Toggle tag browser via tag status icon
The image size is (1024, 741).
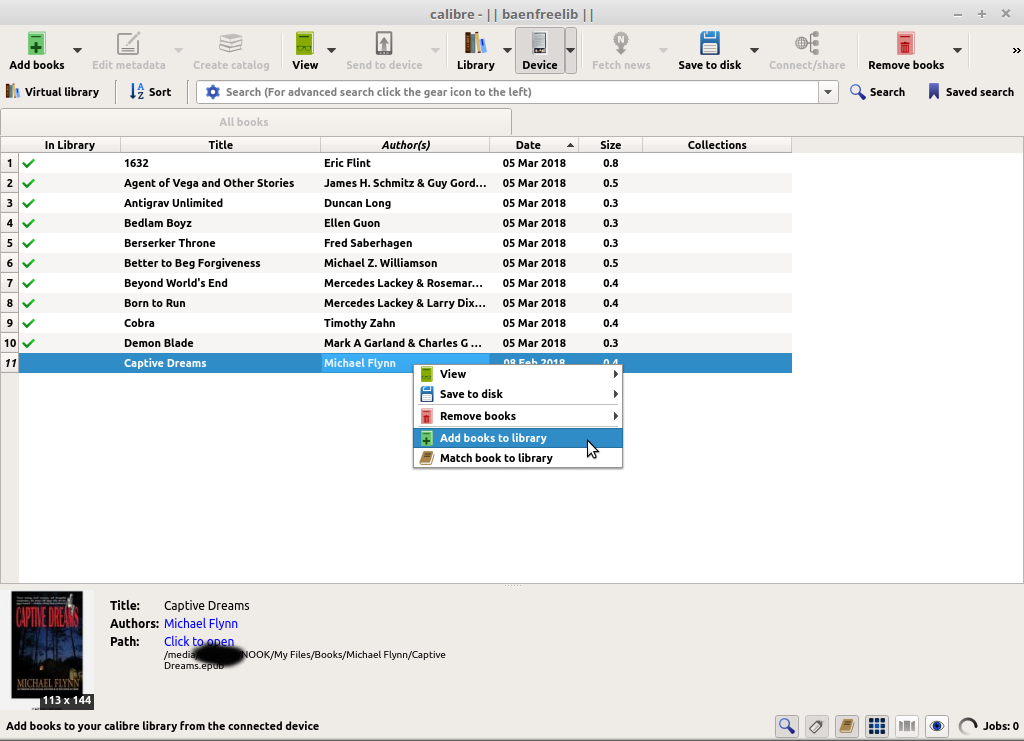tap(815, 726)
